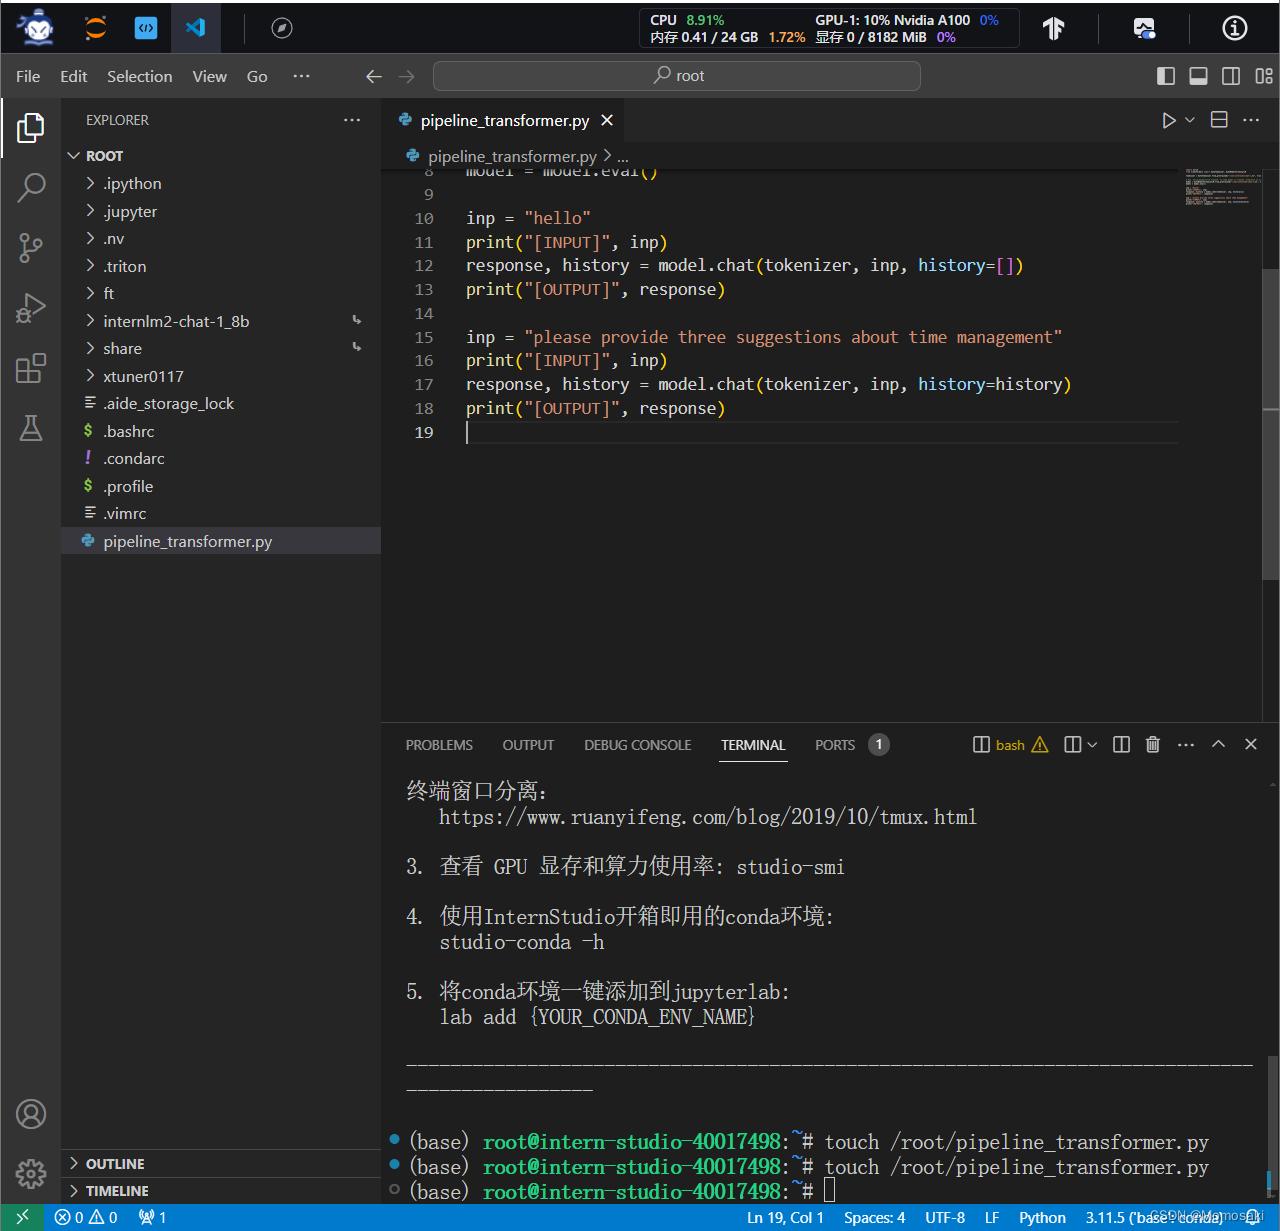Split the terminal panel
1280x1231 pixels.
(1121, 744)
